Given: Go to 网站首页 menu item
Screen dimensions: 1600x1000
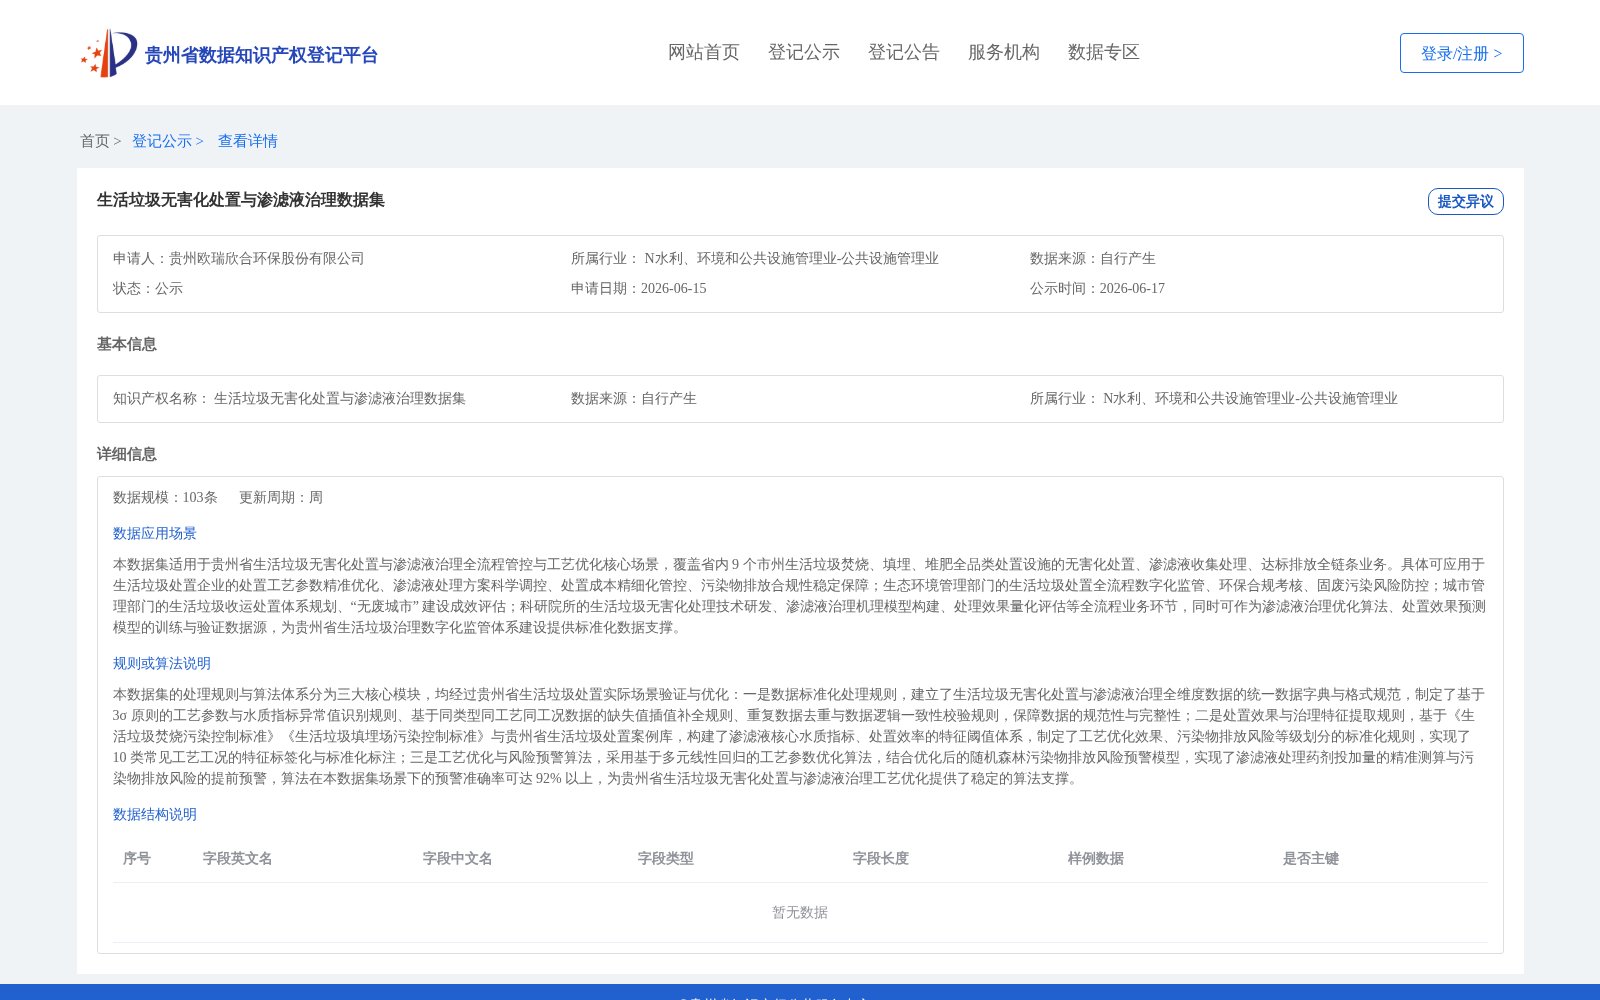Looking at the screenshot, I should tap(704, 52).
